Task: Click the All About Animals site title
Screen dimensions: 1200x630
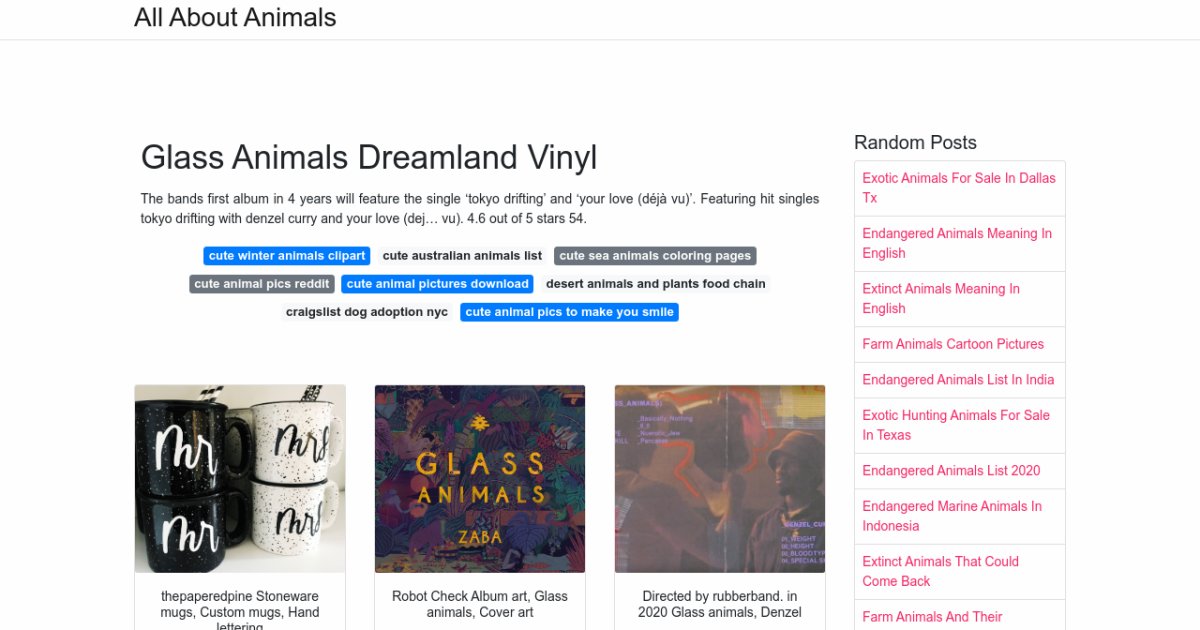Action: (x=235, y=18)
